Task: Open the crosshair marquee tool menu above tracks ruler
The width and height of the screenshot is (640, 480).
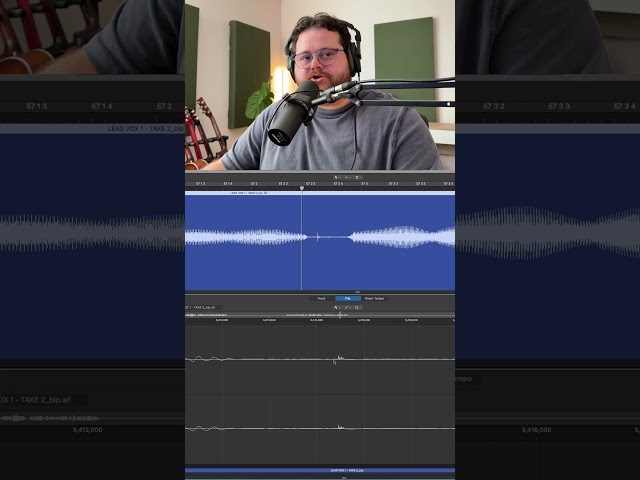Action: [x=347, y=177]
